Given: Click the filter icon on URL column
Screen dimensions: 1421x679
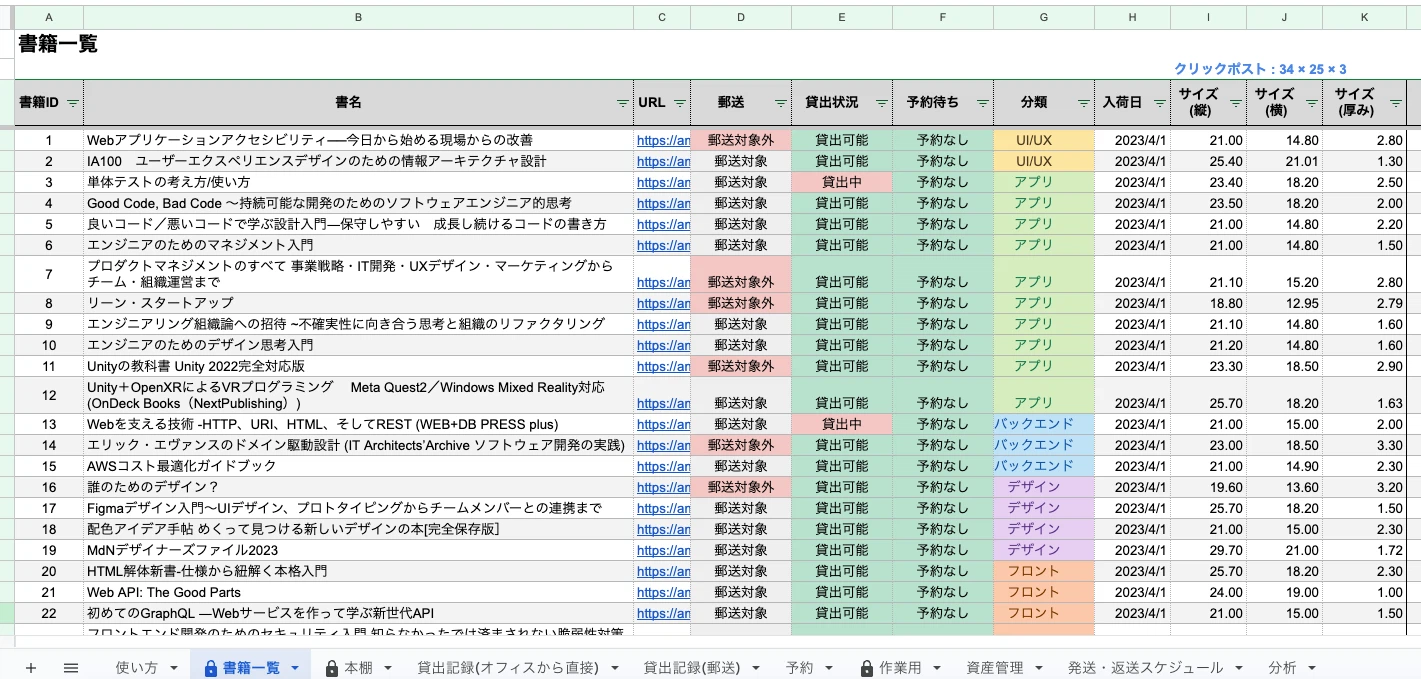Looking at the screenshot, I should 681,102.
